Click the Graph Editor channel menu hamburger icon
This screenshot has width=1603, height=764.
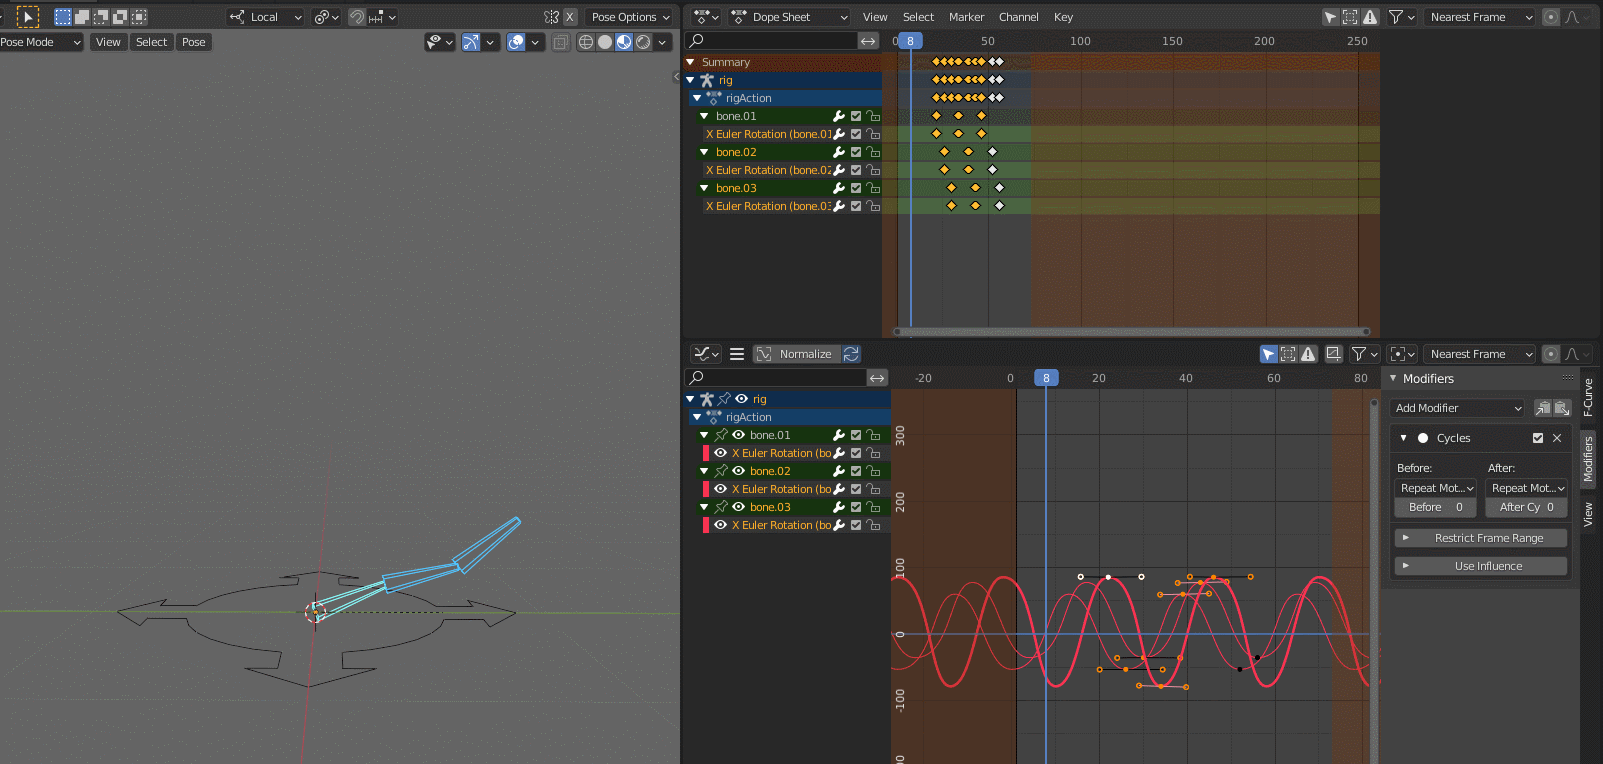tap(737, 354)
